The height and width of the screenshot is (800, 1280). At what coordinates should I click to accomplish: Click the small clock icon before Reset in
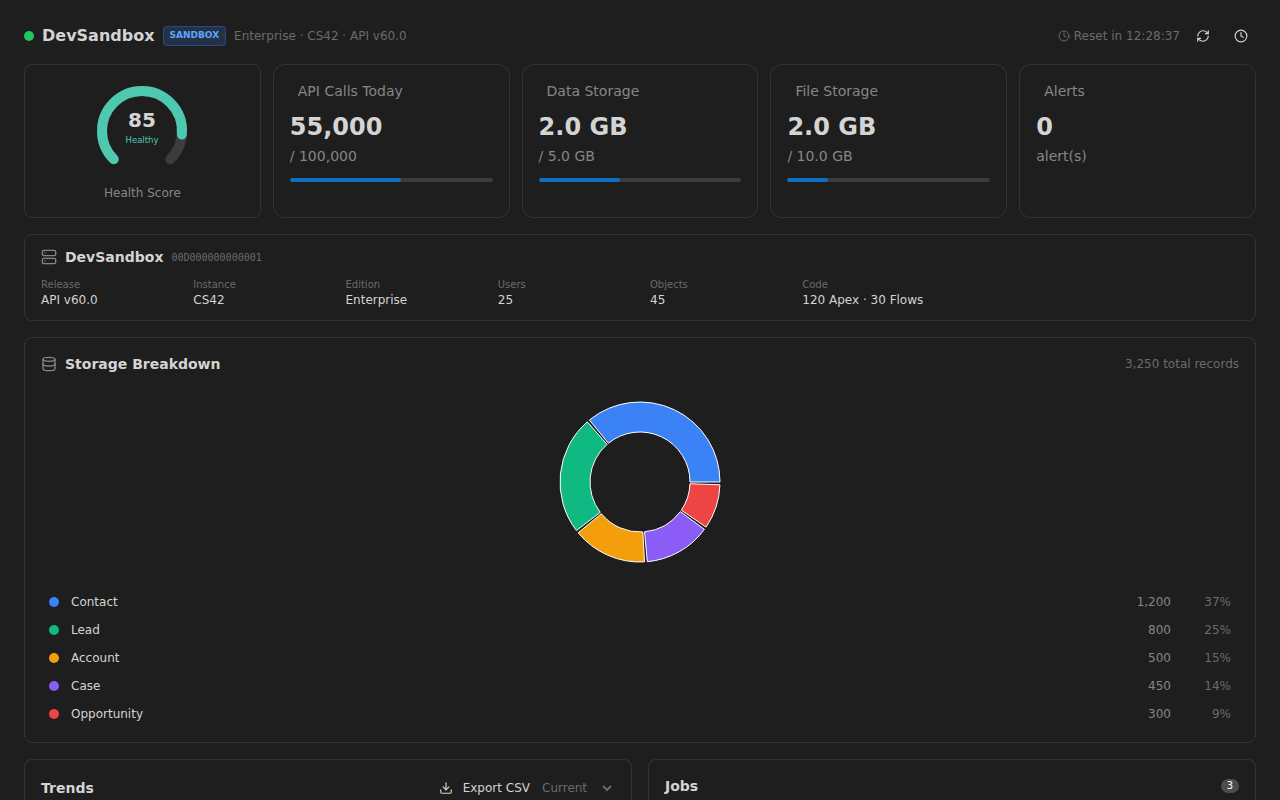(1064, 36)
